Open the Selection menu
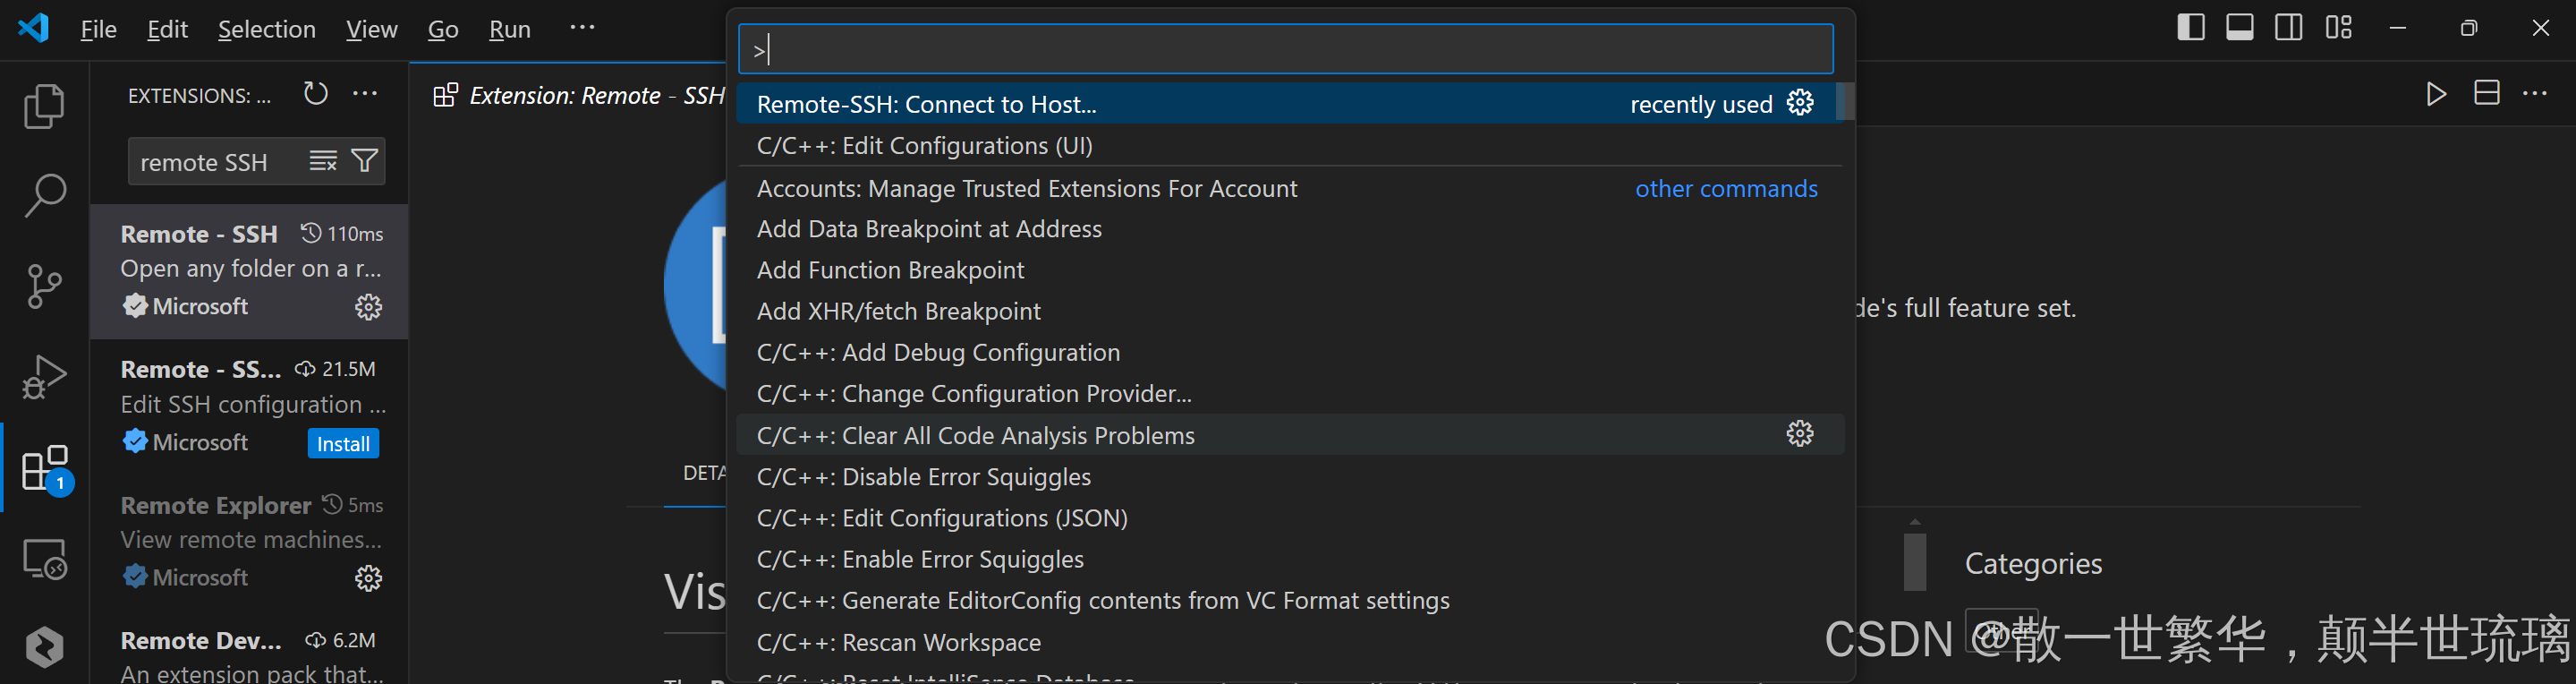This screenshot has height=684, width=2576. click(x=267, y=29)
